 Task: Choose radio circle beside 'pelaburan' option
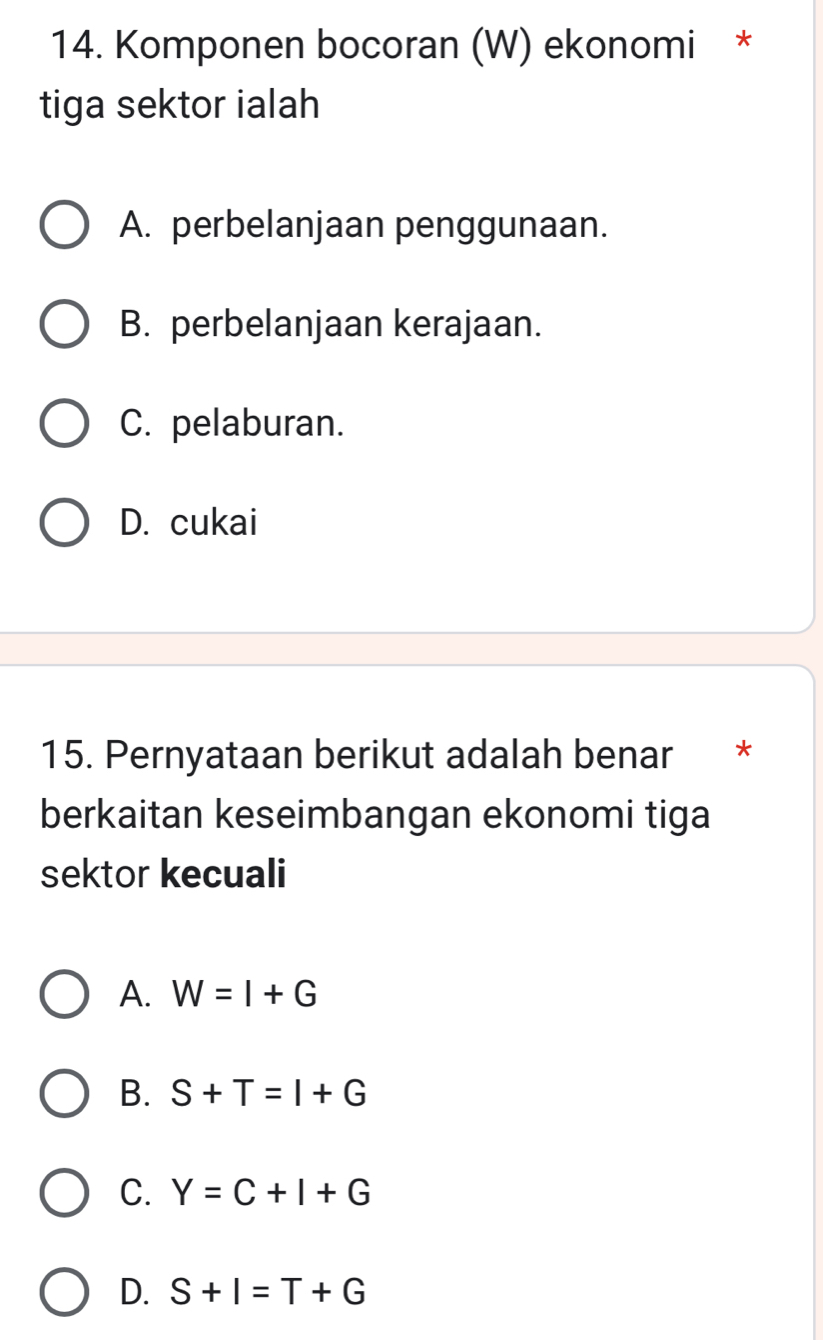pos(64,424)
